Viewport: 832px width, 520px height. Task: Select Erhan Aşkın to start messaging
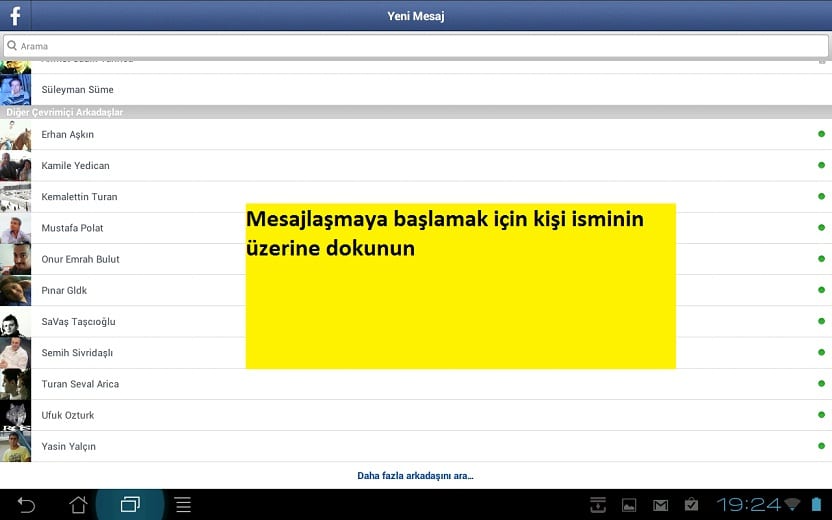[x=416, y=134]
